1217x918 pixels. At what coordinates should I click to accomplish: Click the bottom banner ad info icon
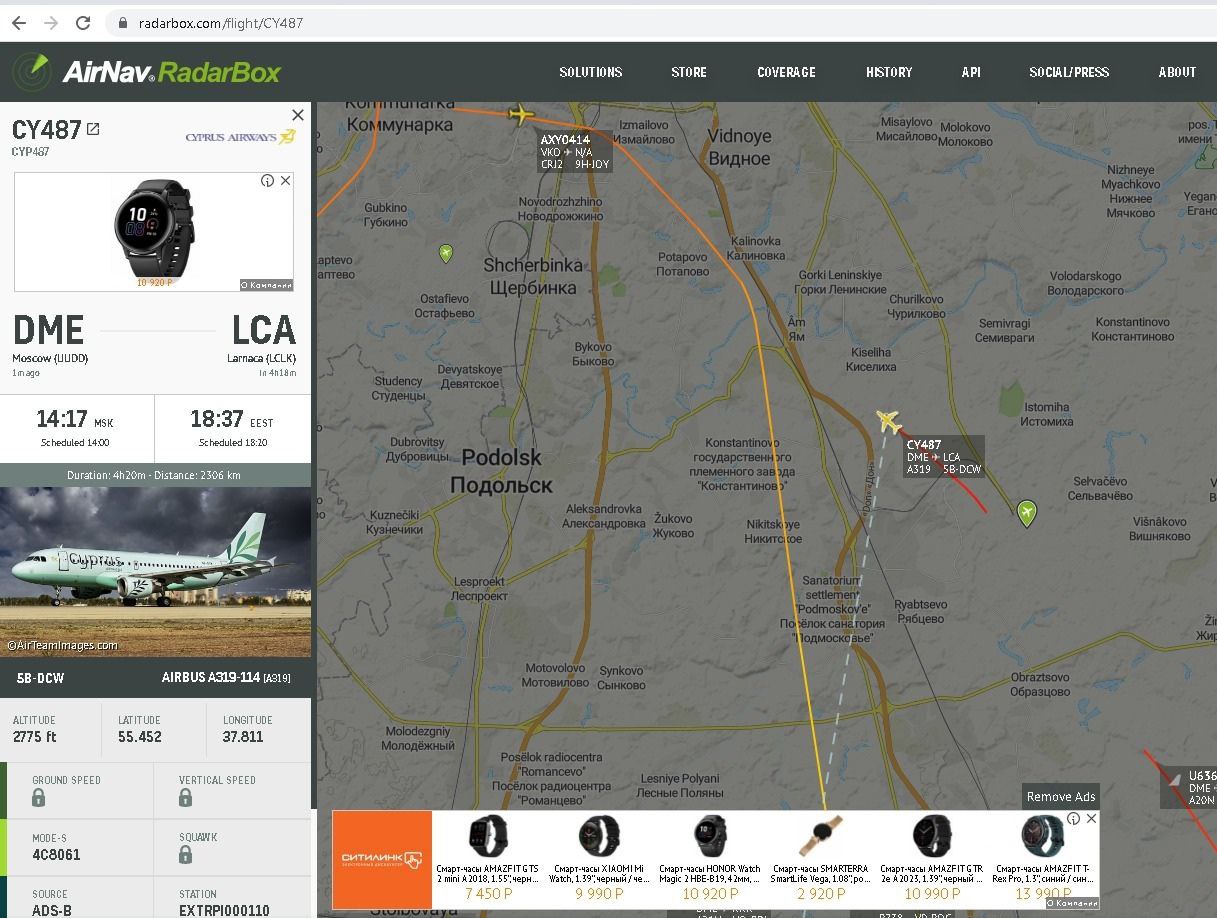pyautogui.click(x=1073, y=818)
